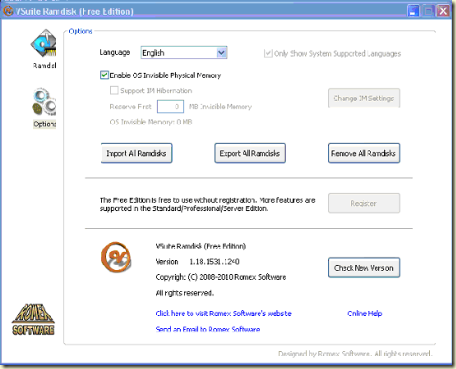
Task: Open the Online Help link
Action: [365, 313]
